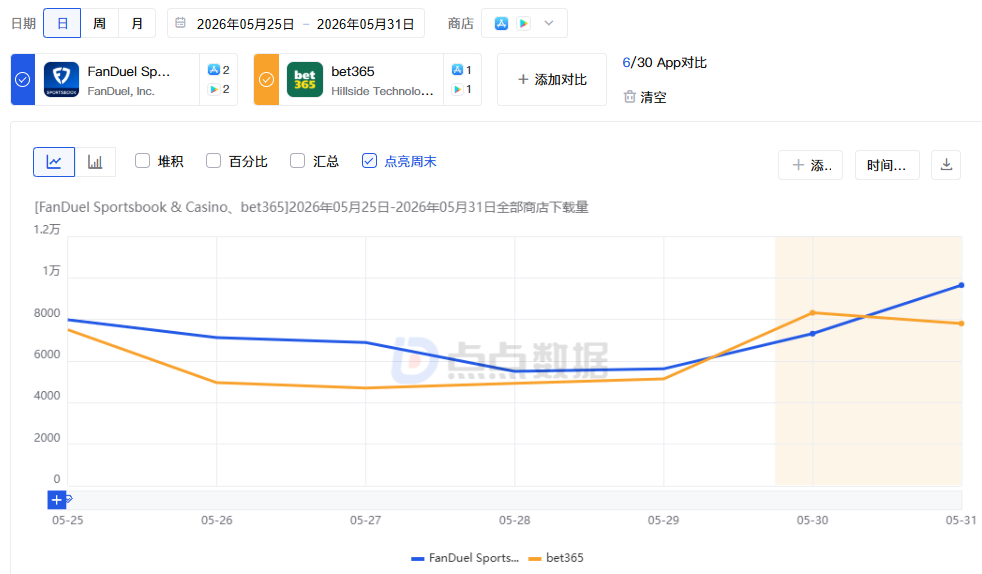Uncheck the orange bet365 comparison toggle
Image resolution: width=982 pixels, height=574 pixels.
(266, 79)
